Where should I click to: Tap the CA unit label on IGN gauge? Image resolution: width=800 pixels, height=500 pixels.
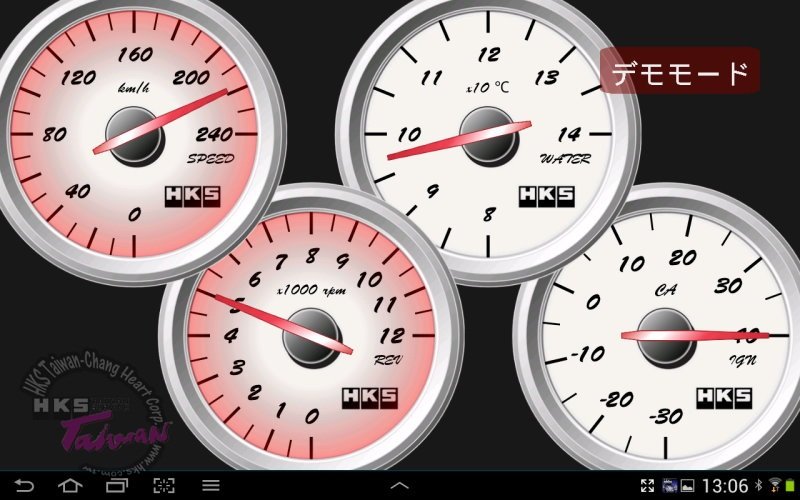pyautogui.click(x=666, y=290)
